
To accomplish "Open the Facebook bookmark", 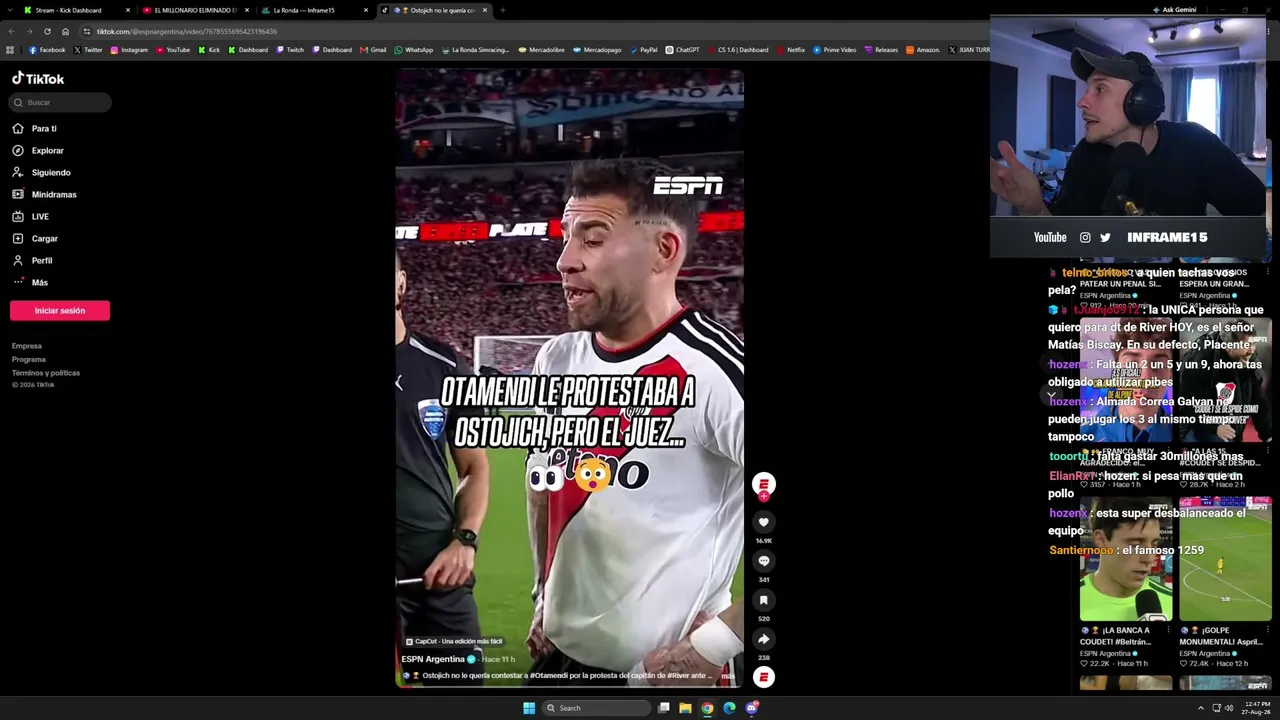I will [x=47, y=50].
